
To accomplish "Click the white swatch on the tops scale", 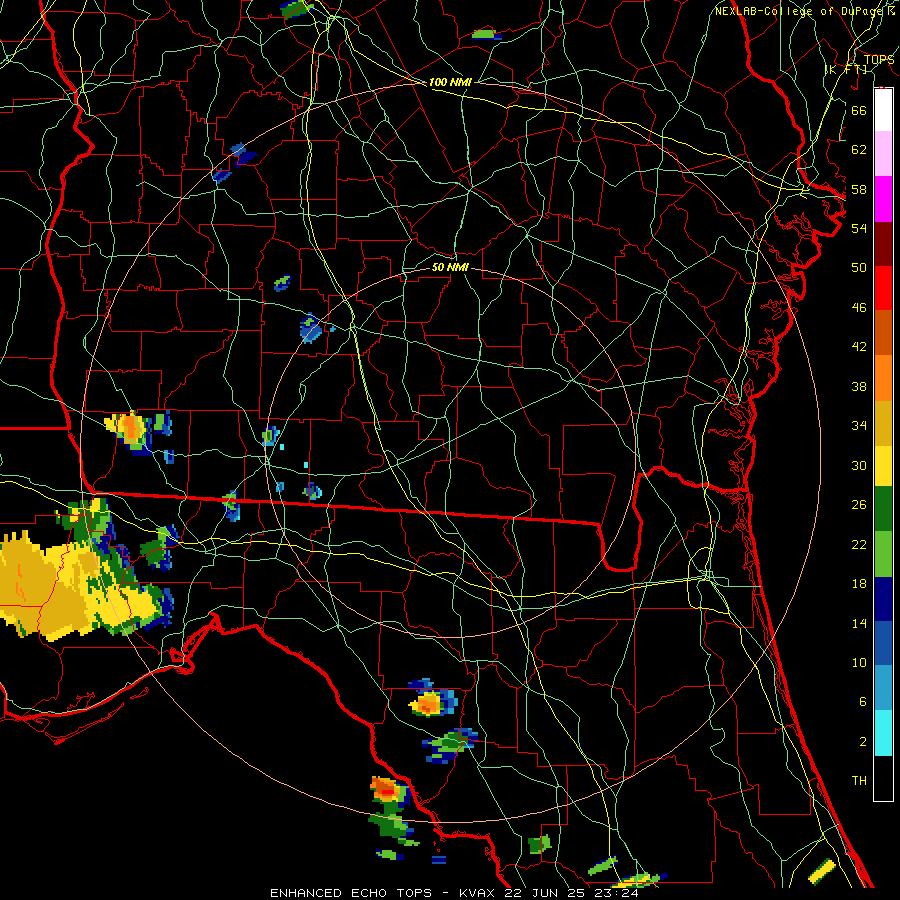I will click(x=883, y=110).
